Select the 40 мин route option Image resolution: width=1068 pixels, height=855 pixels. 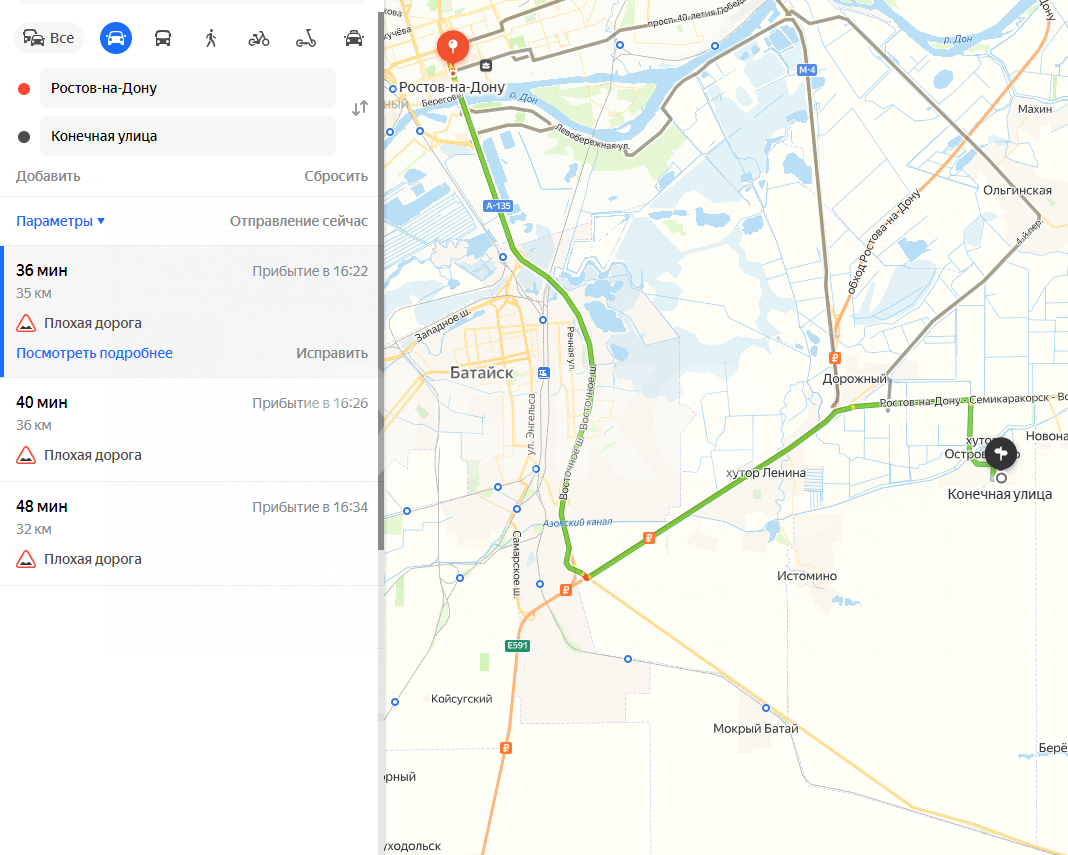click(x=191, y=429)
